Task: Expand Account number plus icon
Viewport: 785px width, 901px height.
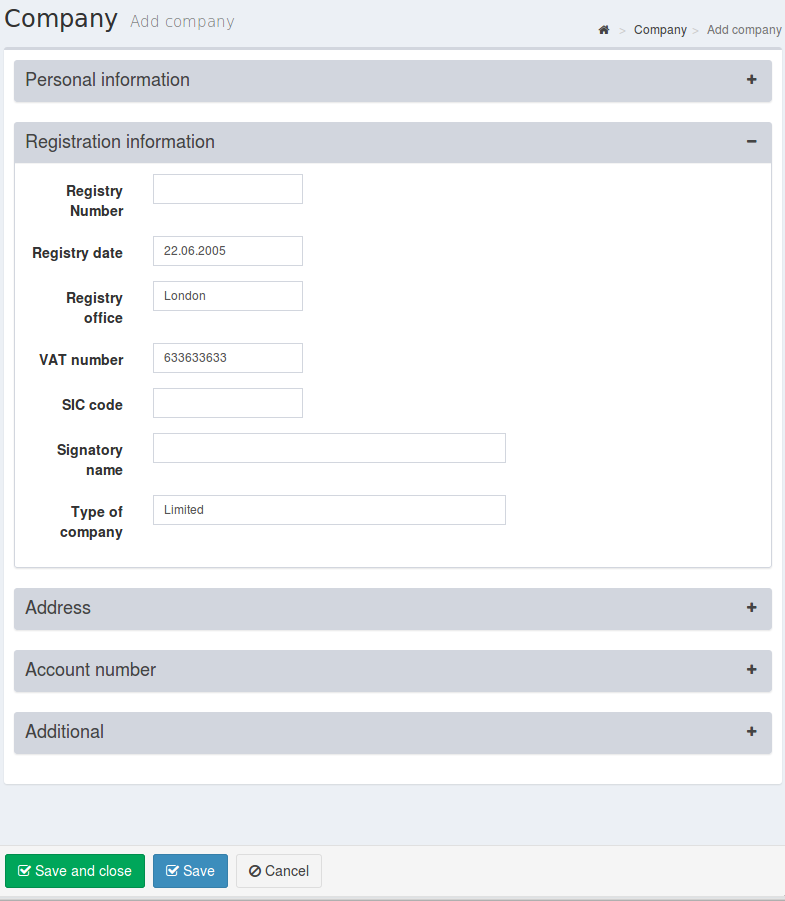Action: click(x=751, y=669)
